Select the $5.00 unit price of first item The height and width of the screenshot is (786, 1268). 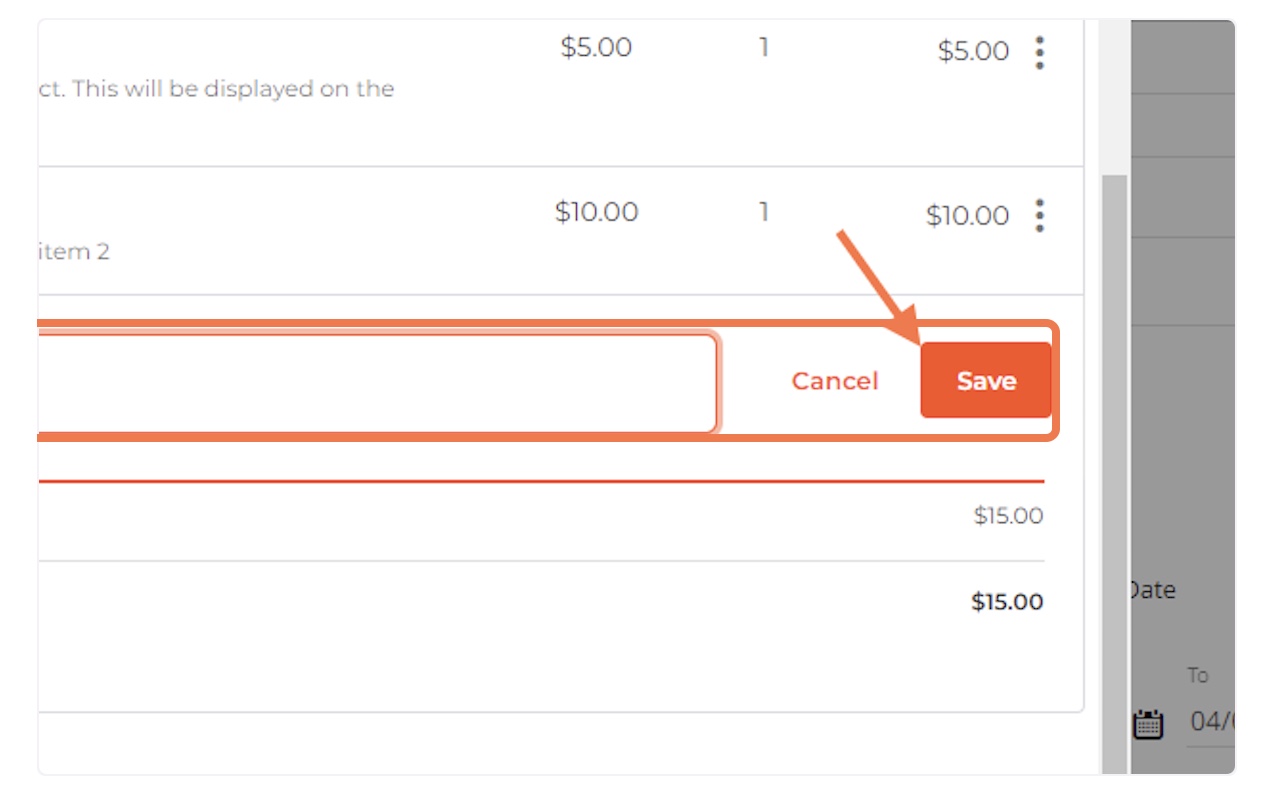[596, 48]
